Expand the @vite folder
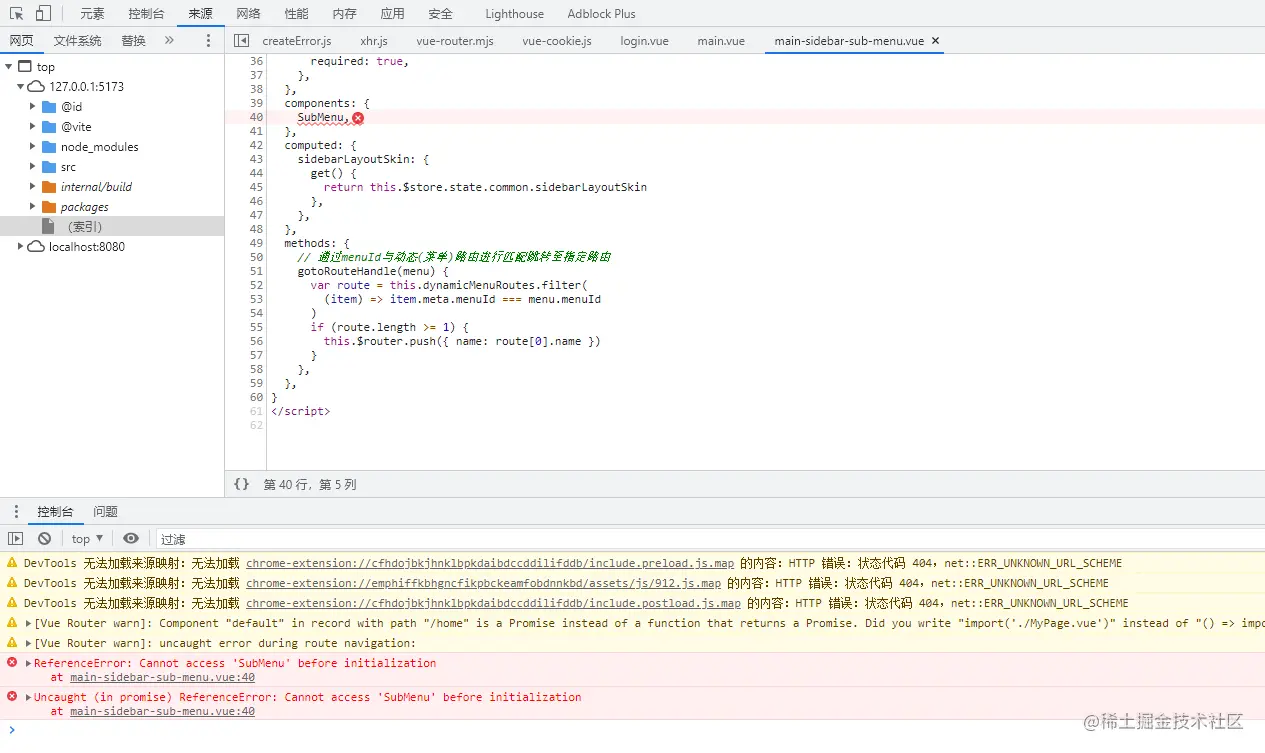 pos(33,126)
